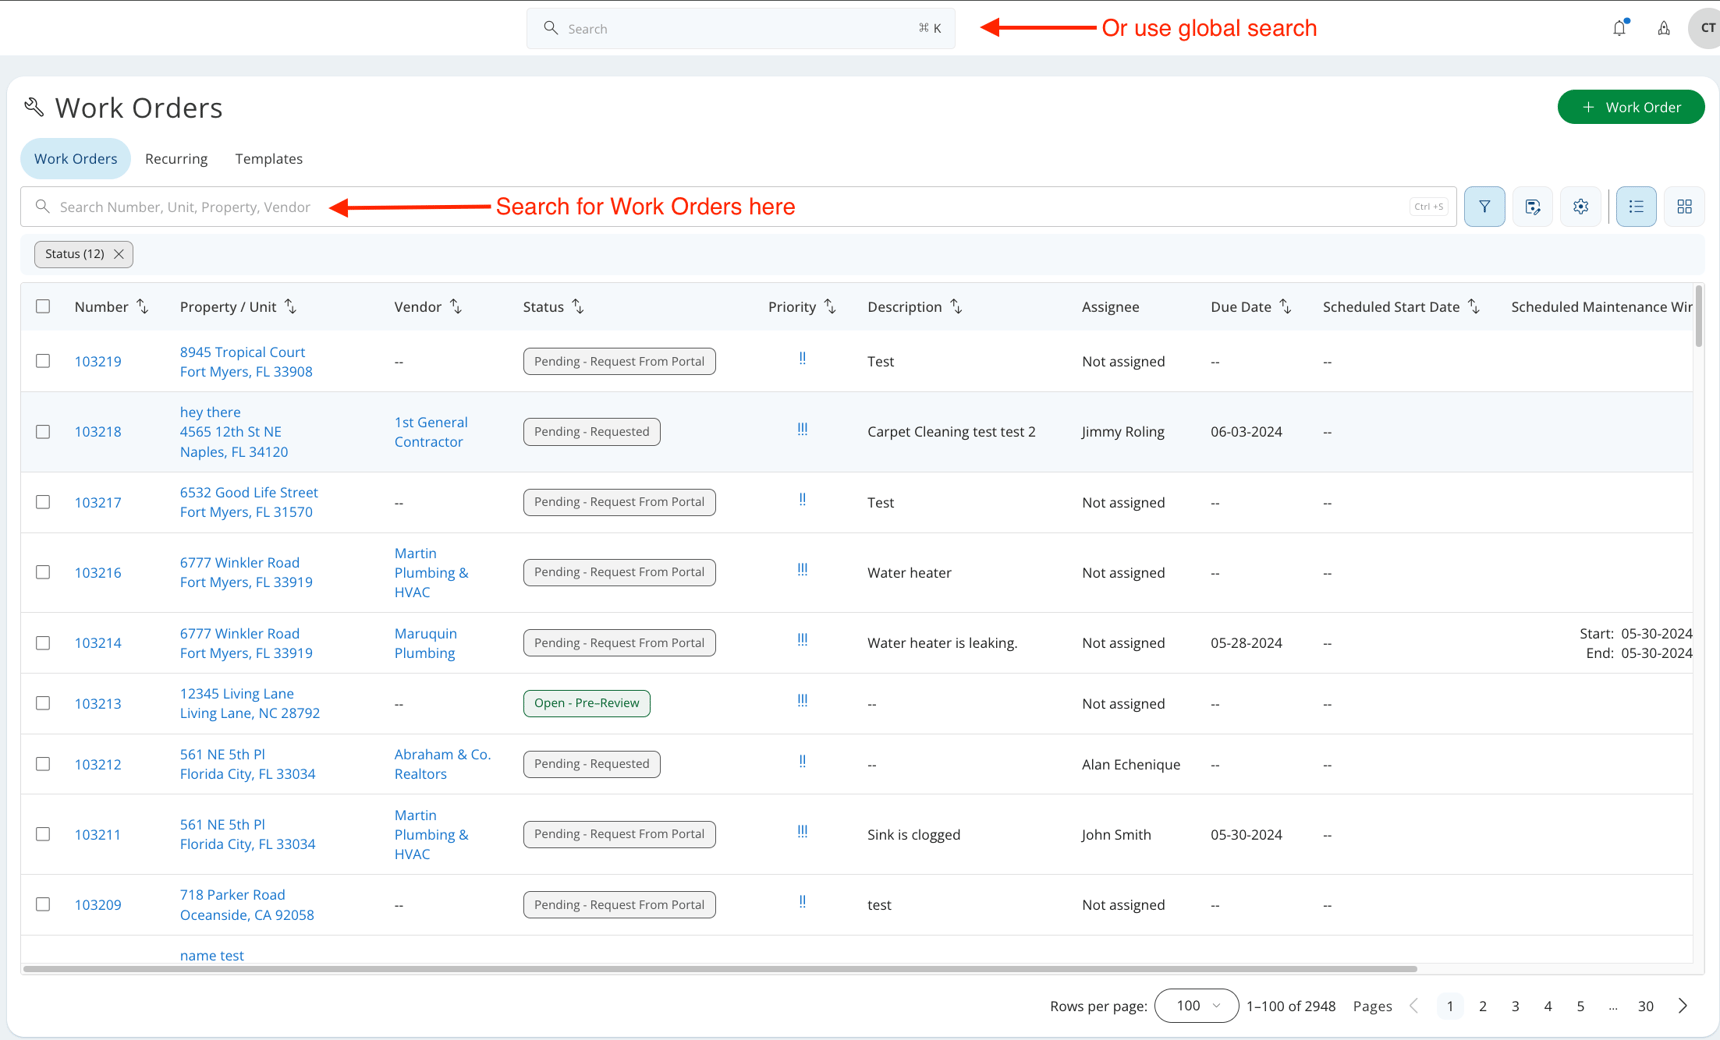Sort the table by Priority column

(x=831, y=306)
